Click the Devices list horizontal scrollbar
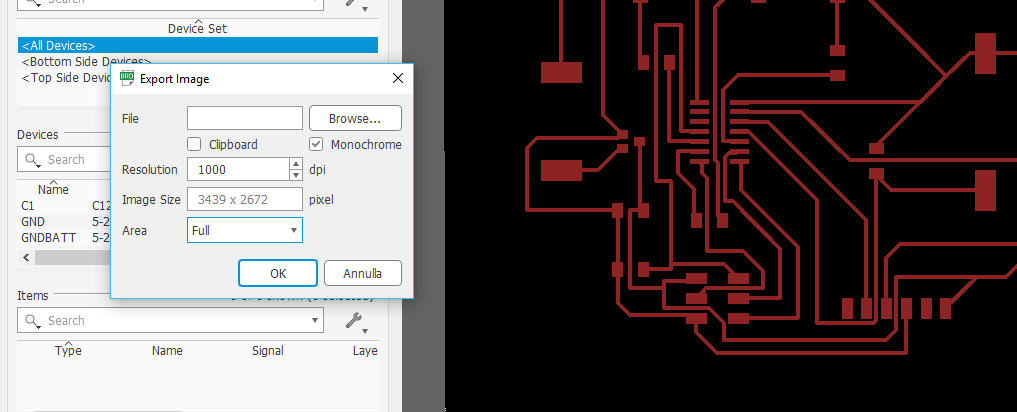This screenshot has height=412, width=1017. coord(71,258)
